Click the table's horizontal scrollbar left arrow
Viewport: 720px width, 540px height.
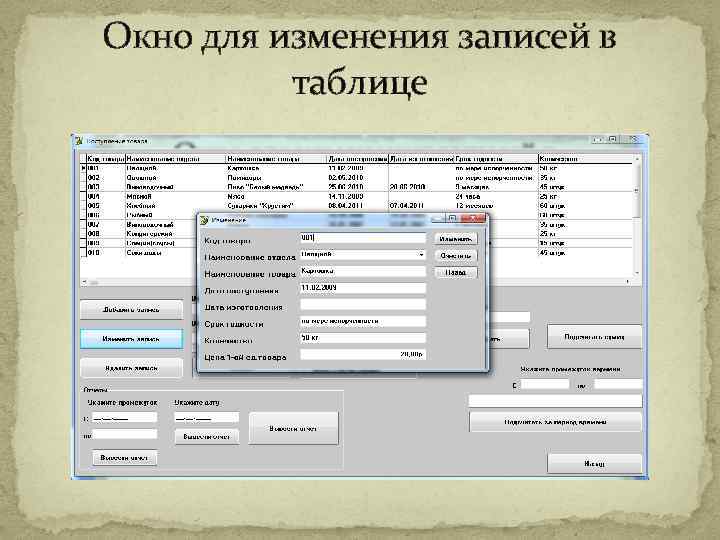(84, 281)
